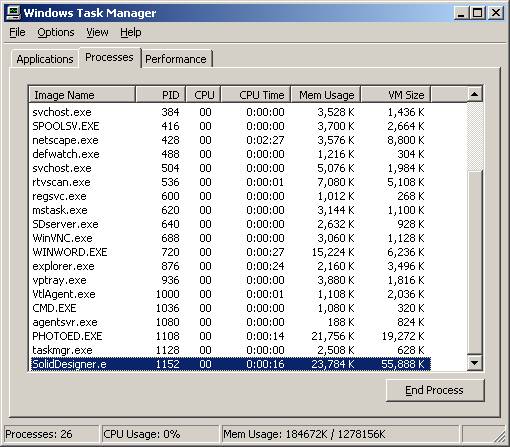Open the View menu
The width and height of the screenshot is (510, 447).
[97, 32]
